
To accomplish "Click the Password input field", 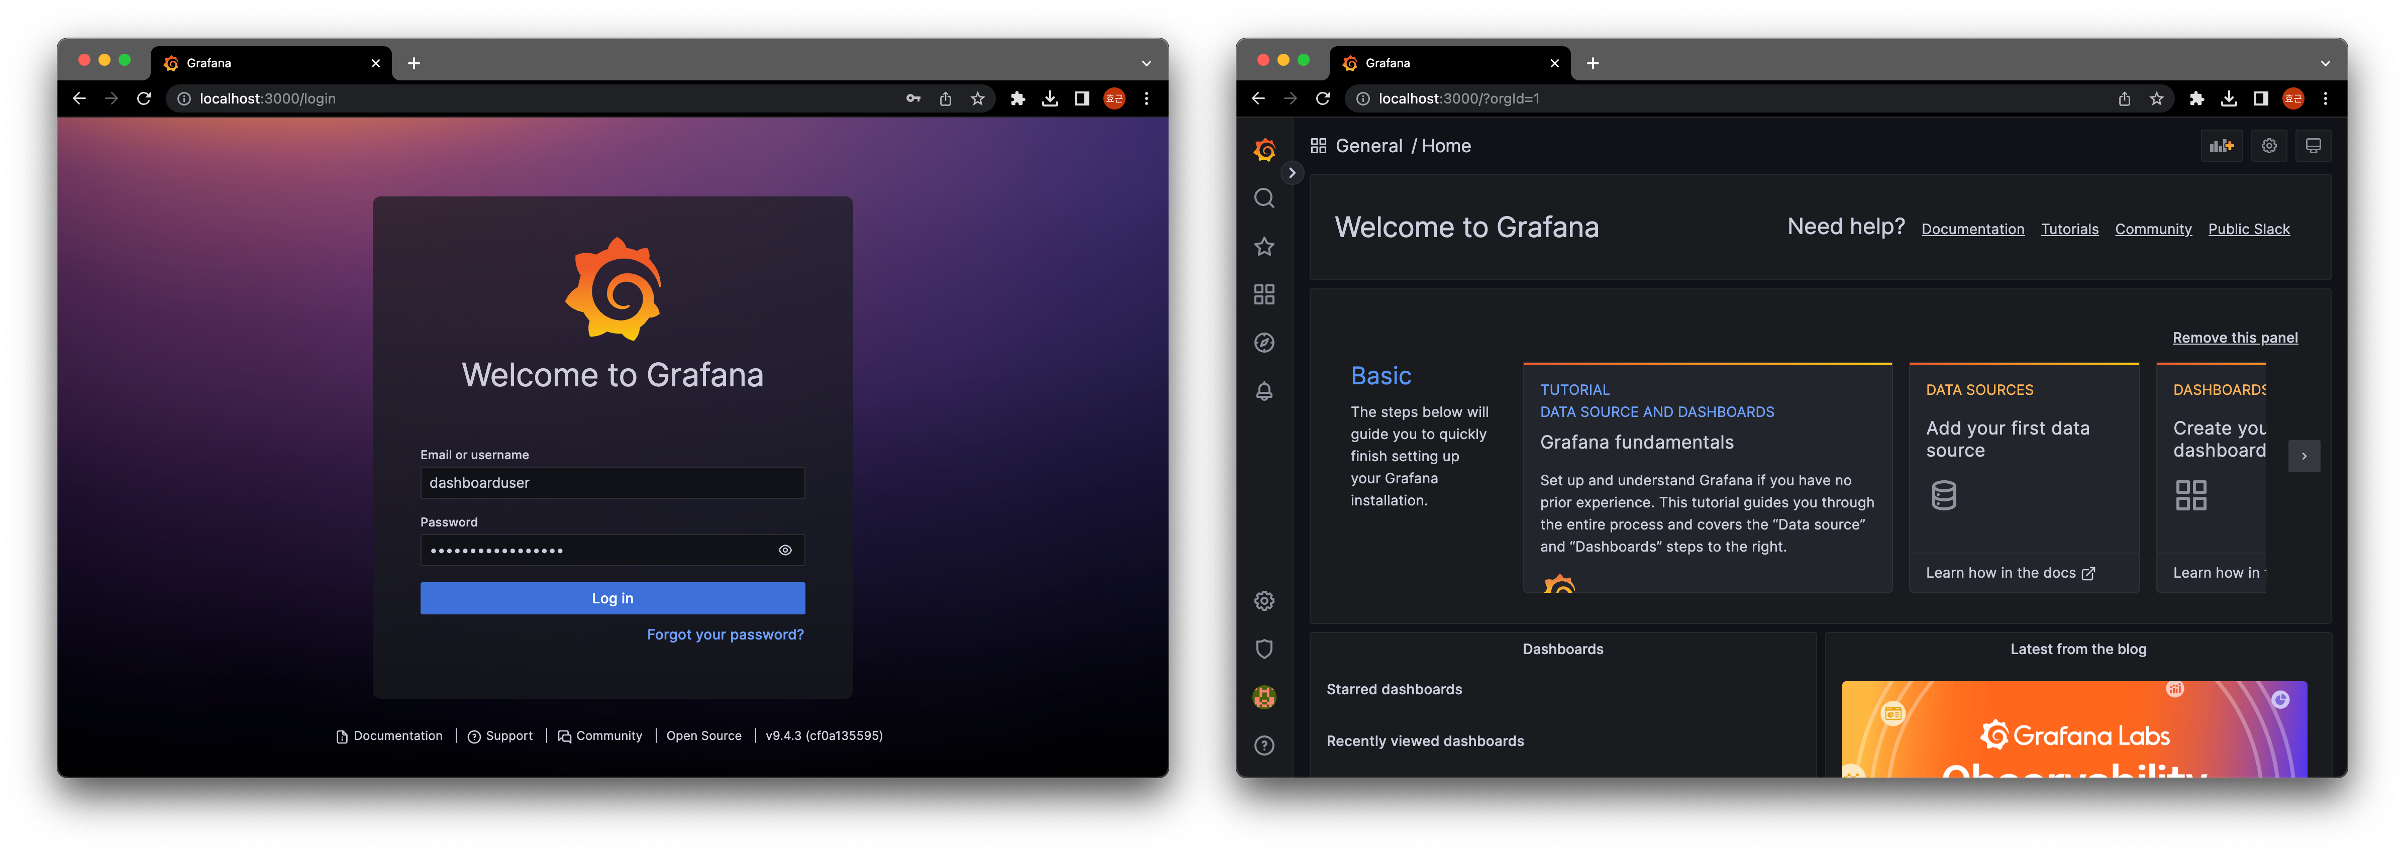I will click(x=612, y=550).
